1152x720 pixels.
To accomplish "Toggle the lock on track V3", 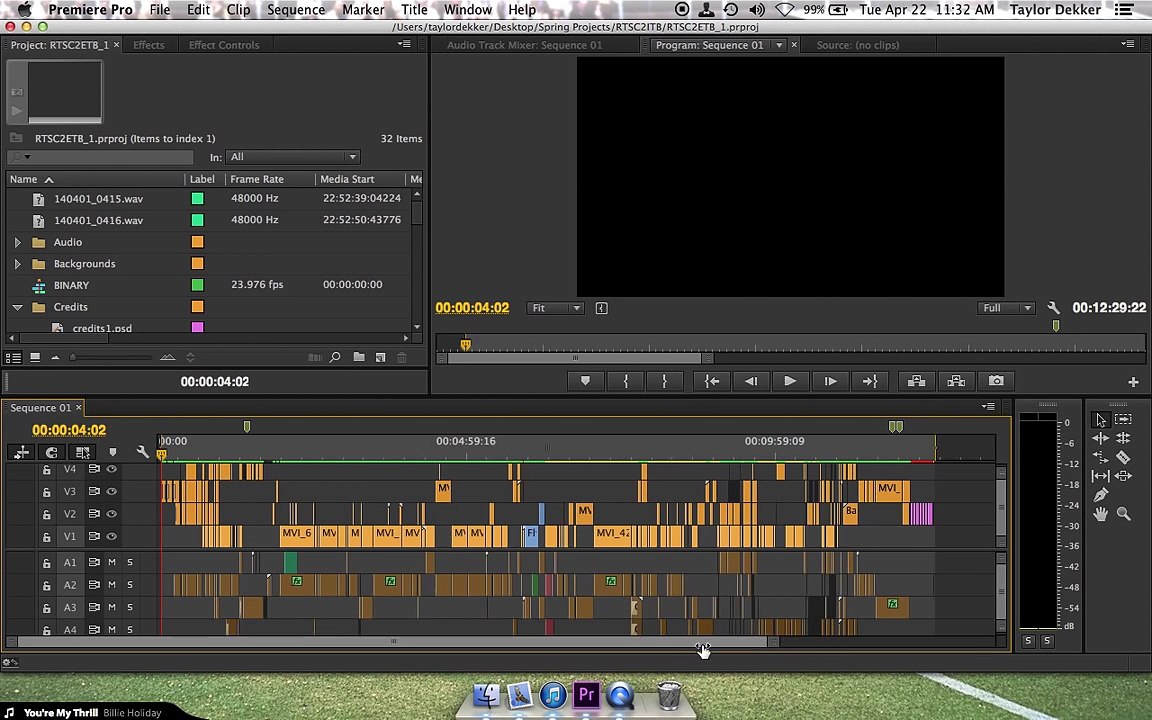I will coord(46,492).
